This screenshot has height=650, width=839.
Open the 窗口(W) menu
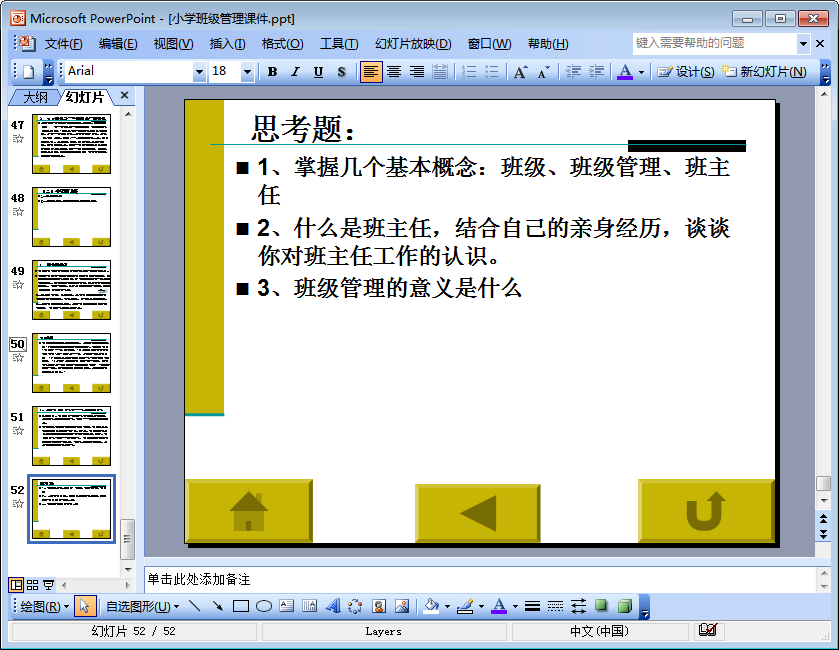click(x=489, y=44)
